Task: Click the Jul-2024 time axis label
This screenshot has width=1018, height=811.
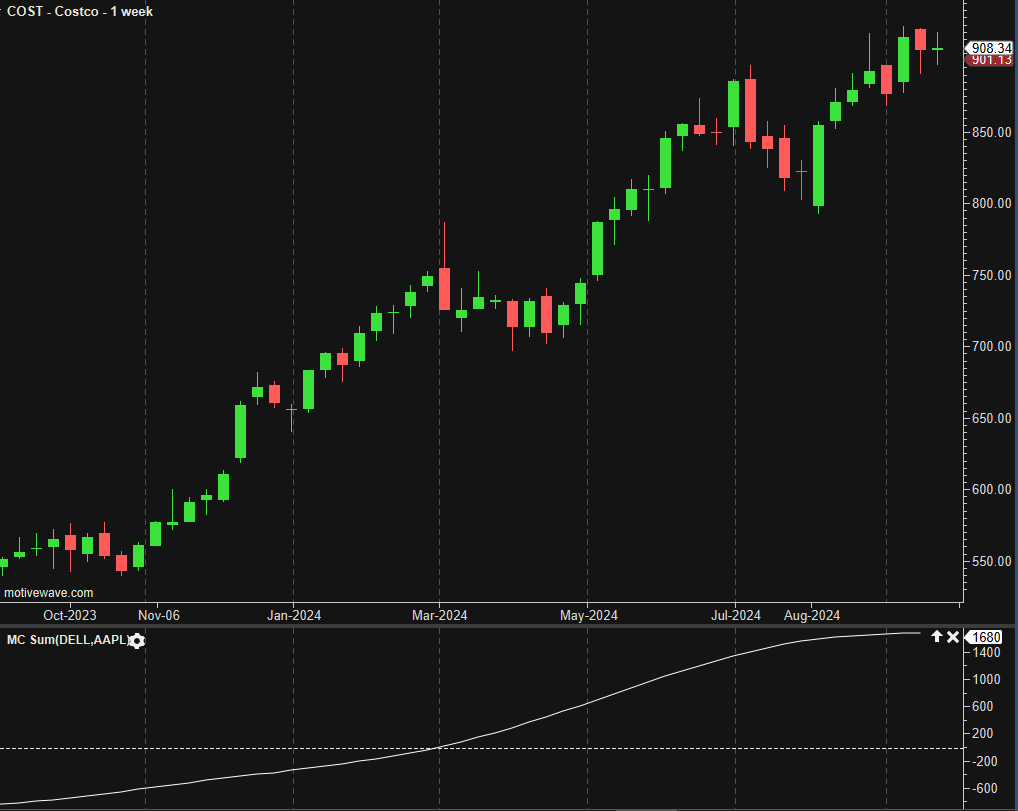Action: (x=736, y=615)
